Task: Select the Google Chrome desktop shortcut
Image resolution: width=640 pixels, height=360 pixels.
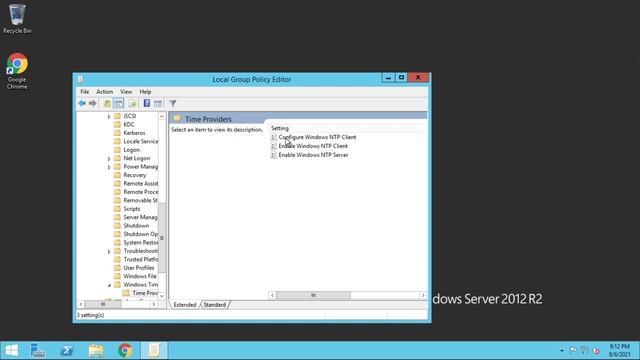Action: (17, 71)
